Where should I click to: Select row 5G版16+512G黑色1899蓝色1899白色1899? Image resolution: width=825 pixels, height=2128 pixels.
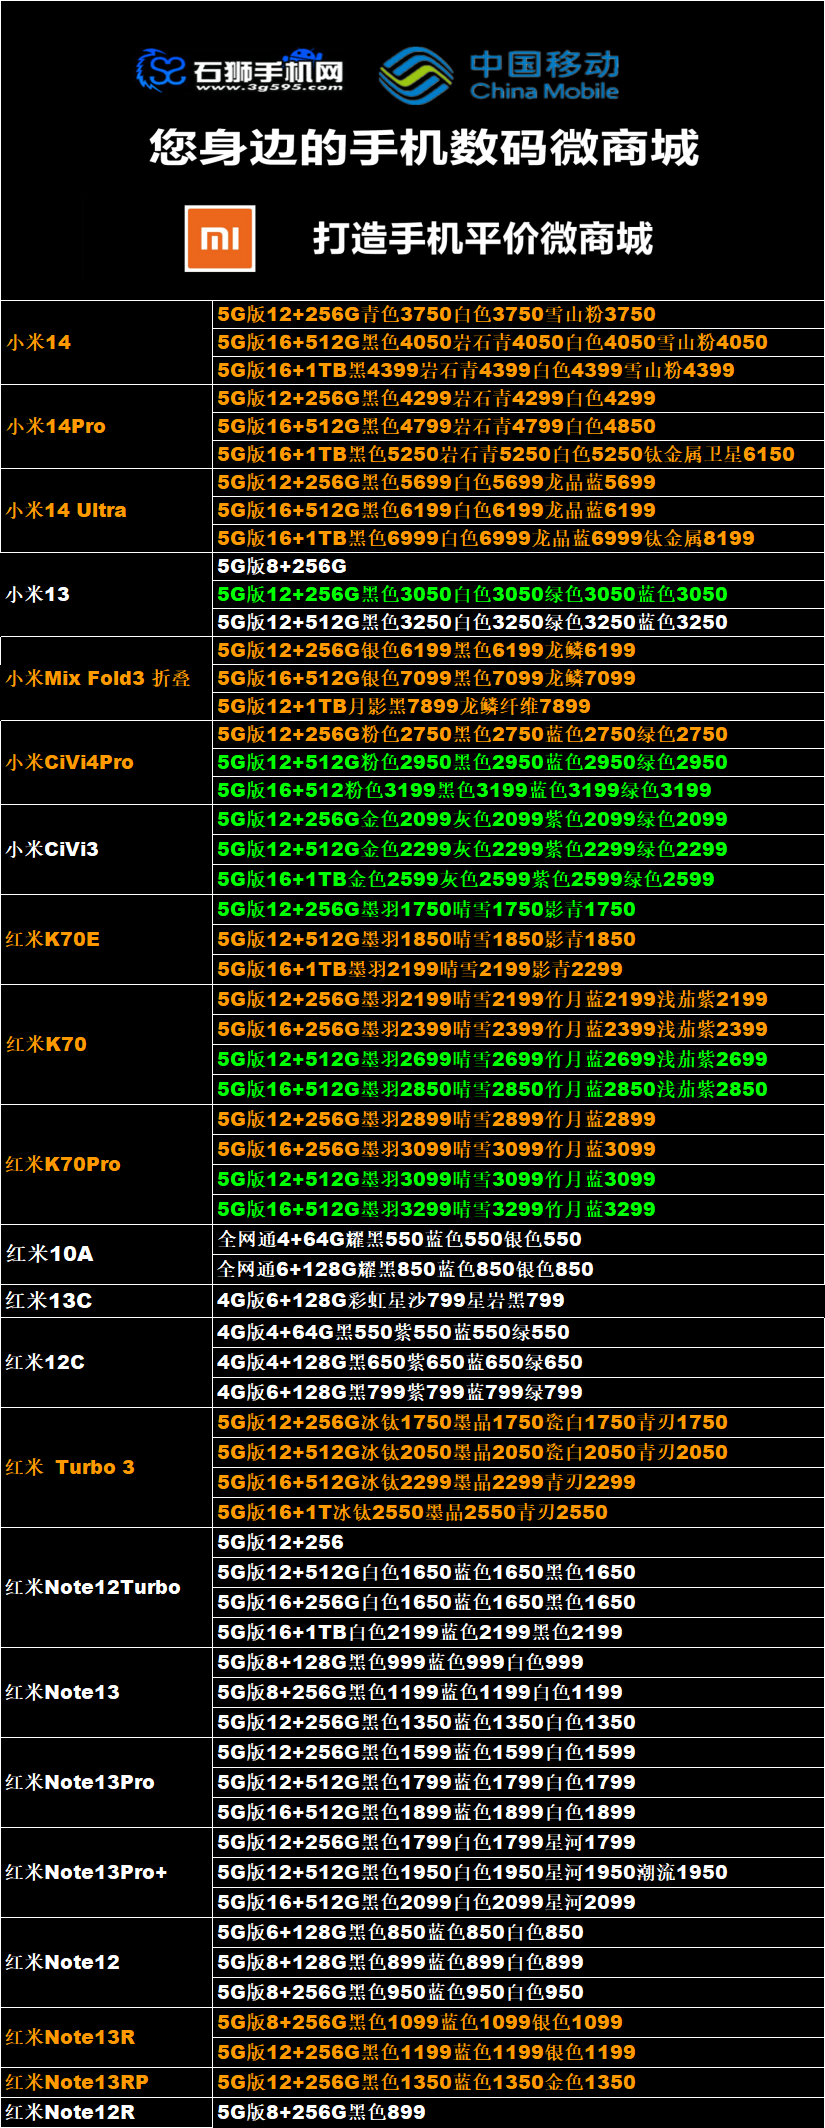(x=519, y=1812)
